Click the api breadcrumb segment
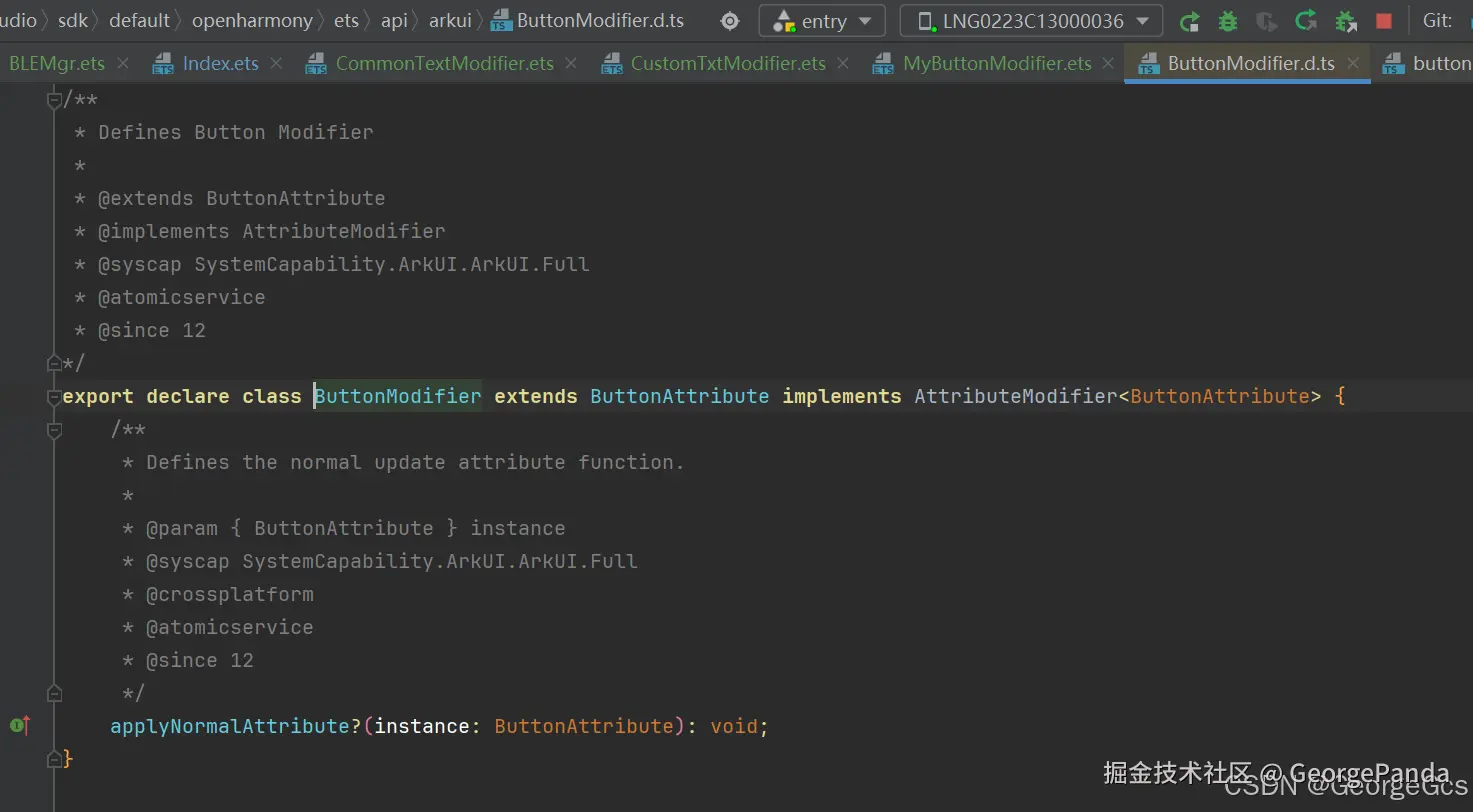This screenshot has height=812, width=1473. (394, 21)
